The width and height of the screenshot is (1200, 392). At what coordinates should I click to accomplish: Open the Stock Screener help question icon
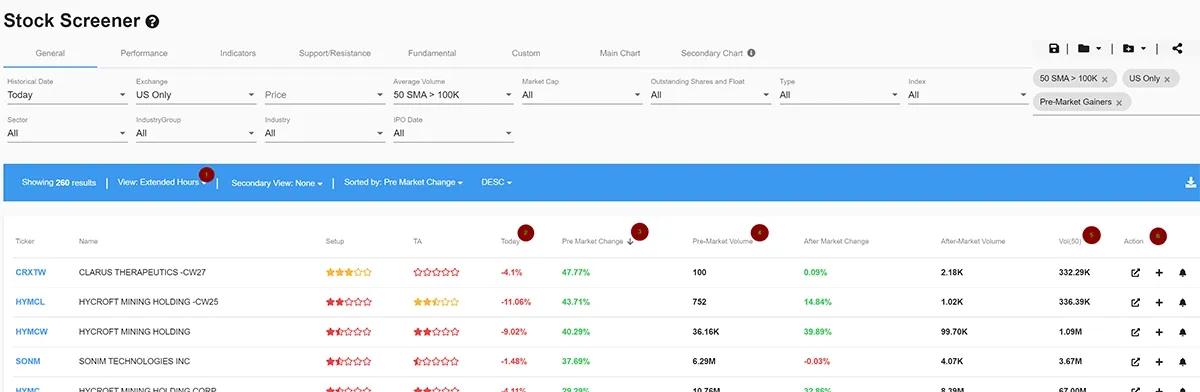152,21
